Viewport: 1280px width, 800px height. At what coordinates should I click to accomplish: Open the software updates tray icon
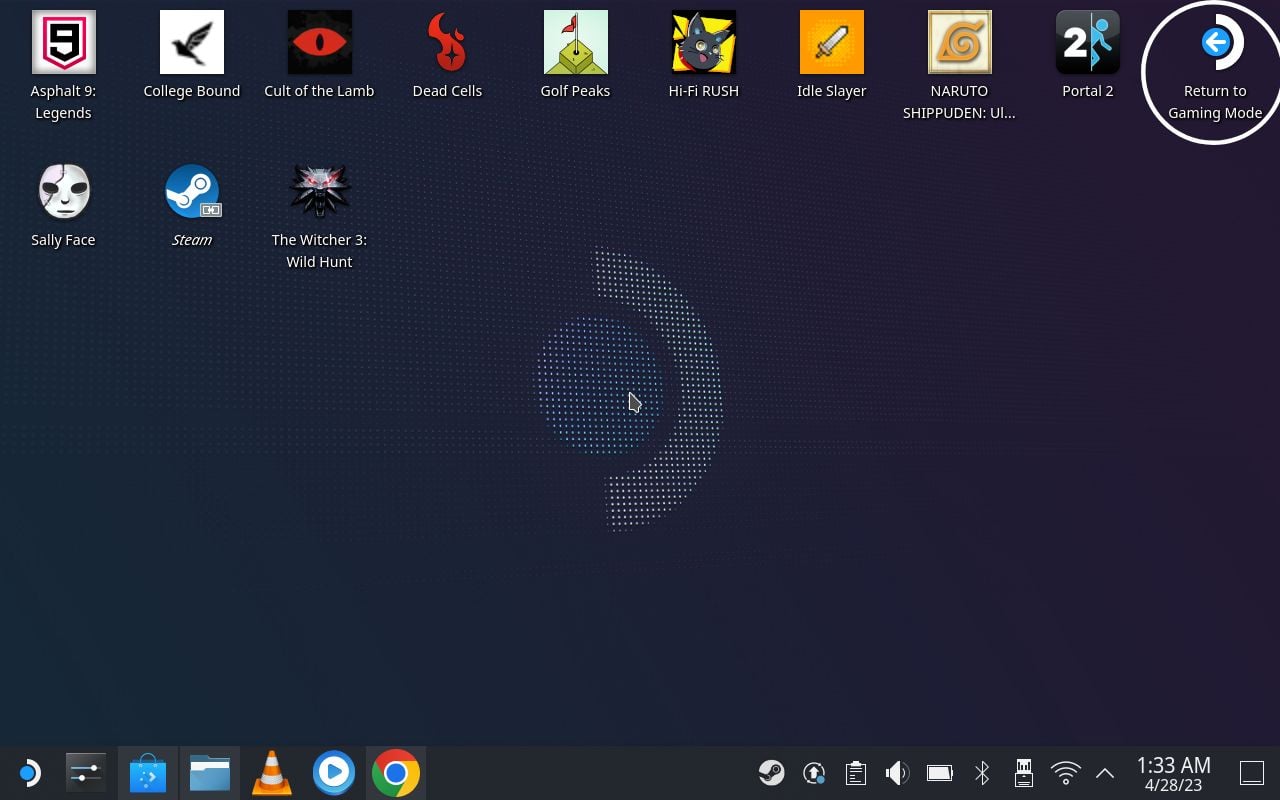814,773
